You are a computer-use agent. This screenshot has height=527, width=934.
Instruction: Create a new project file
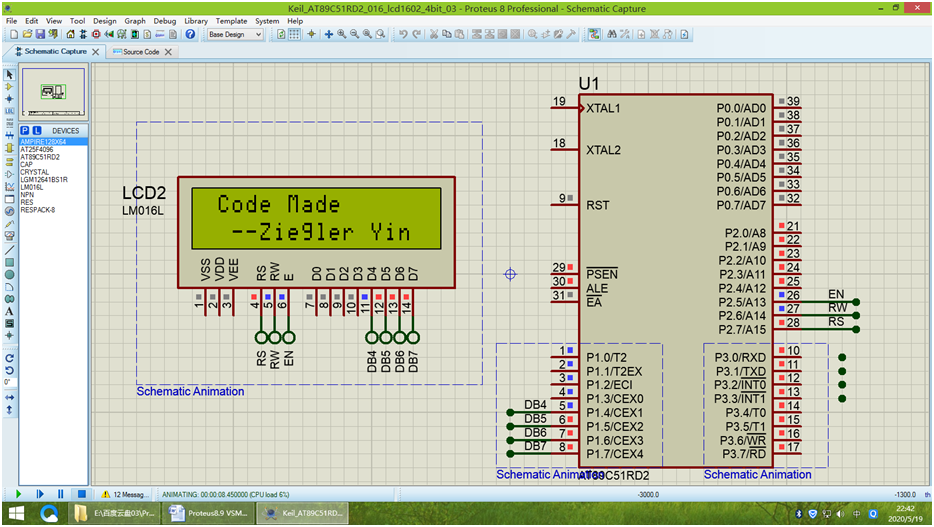tap(14, 35)
